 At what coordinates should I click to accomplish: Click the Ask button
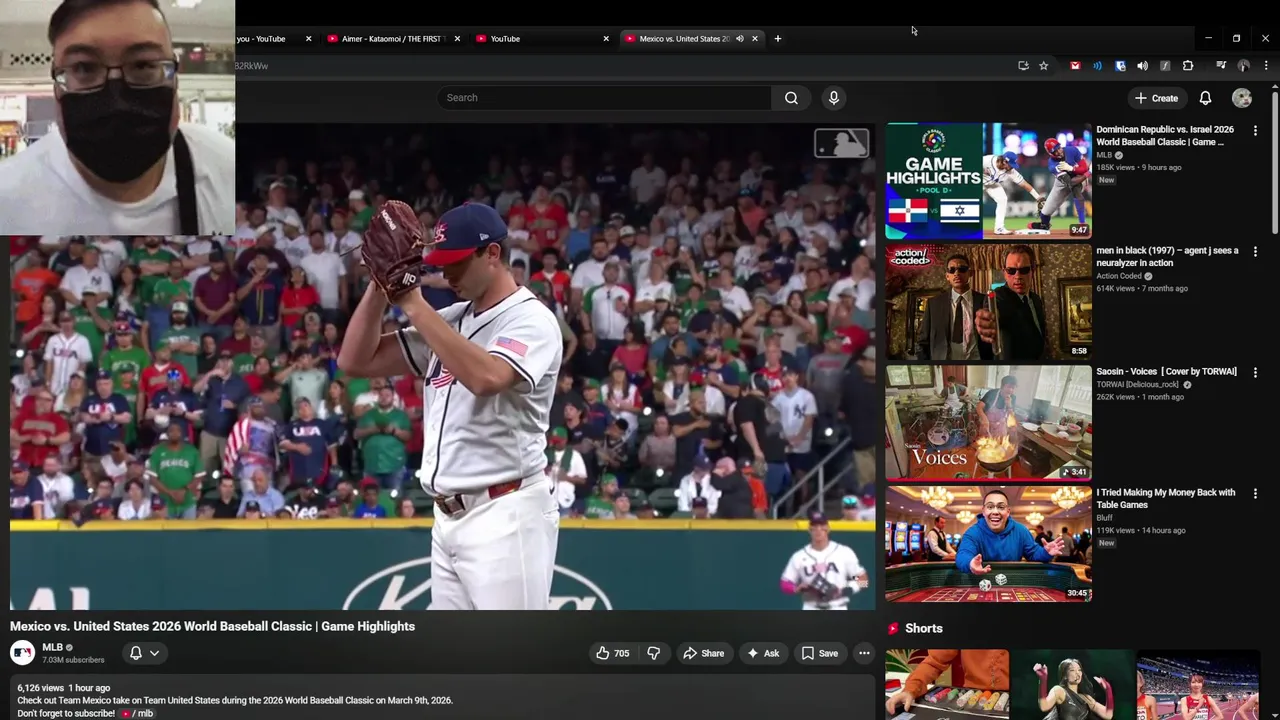[763, 653]
